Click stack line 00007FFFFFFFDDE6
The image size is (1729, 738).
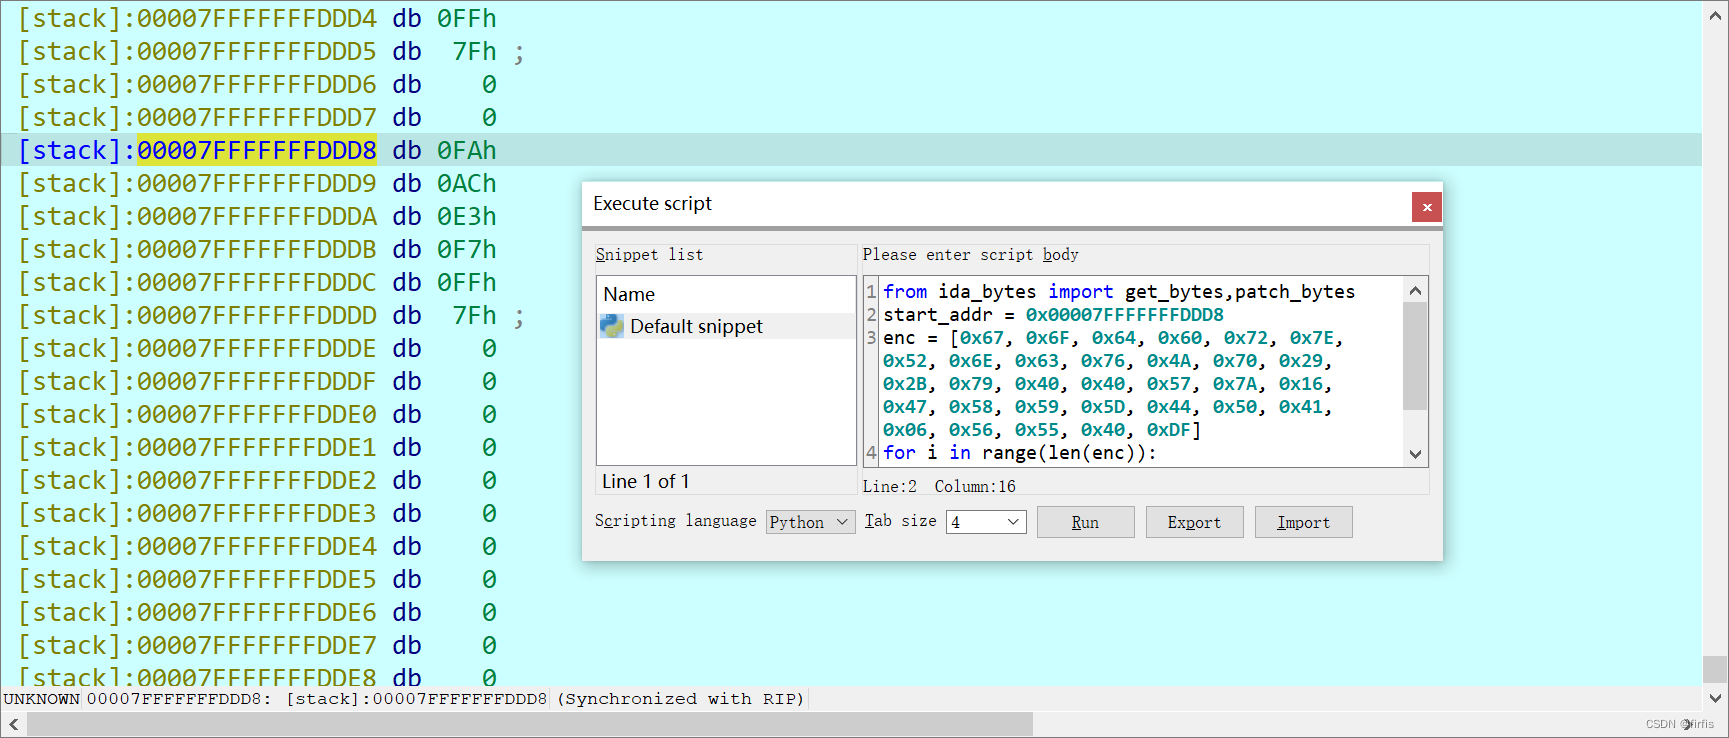pyautogui.click(x=257, y=612)
